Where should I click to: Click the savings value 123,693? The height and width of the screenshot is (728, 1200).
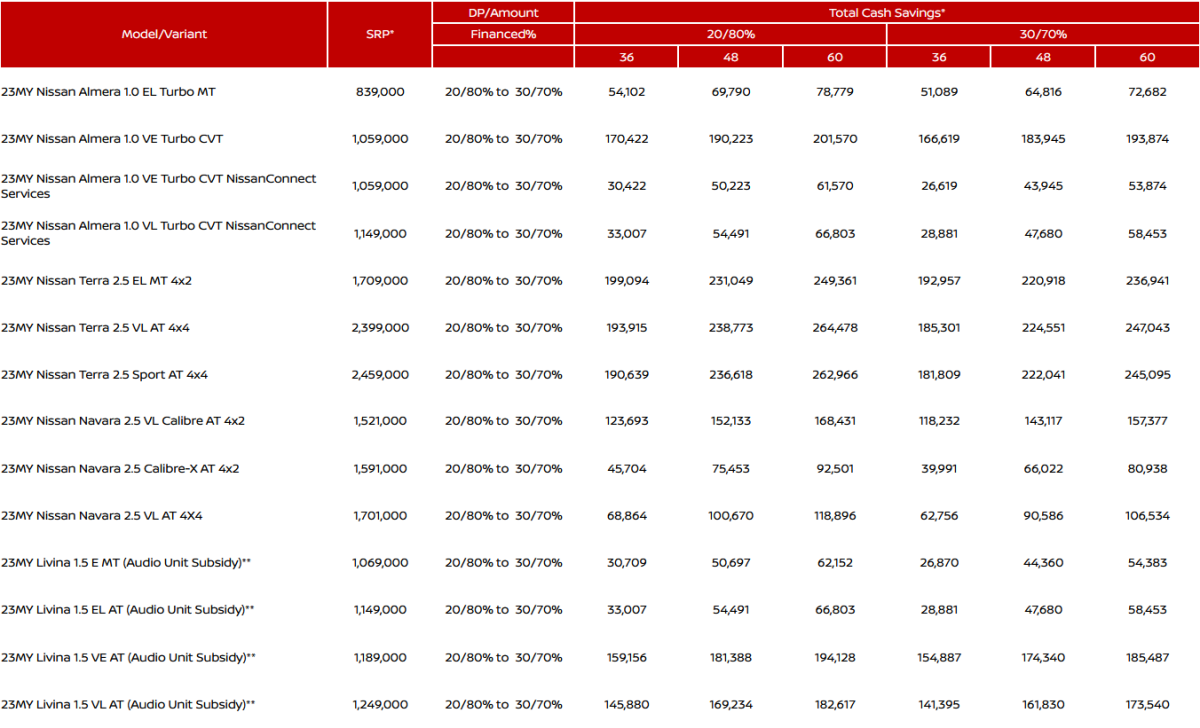627,421
